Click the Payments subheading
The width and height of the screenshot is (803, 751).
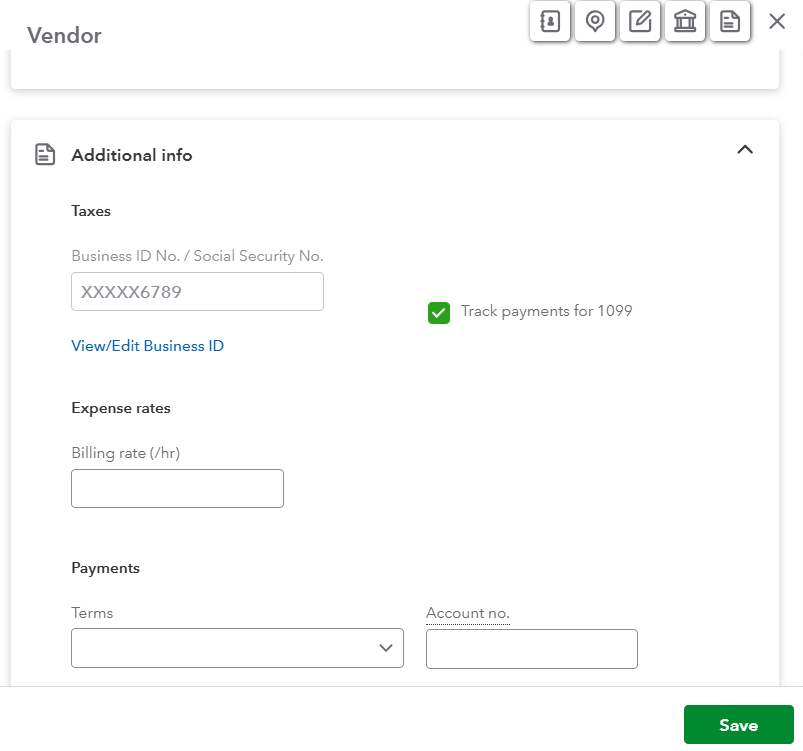coord(105,568)
